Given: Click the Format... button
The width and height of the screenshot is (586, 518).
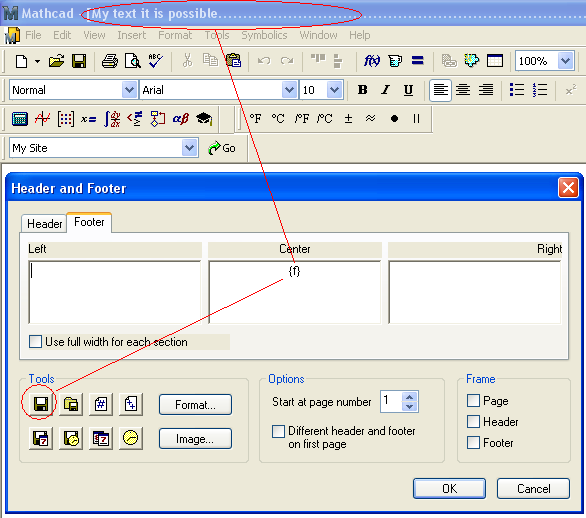Looking at the screenshot, I should pos(195,405).
